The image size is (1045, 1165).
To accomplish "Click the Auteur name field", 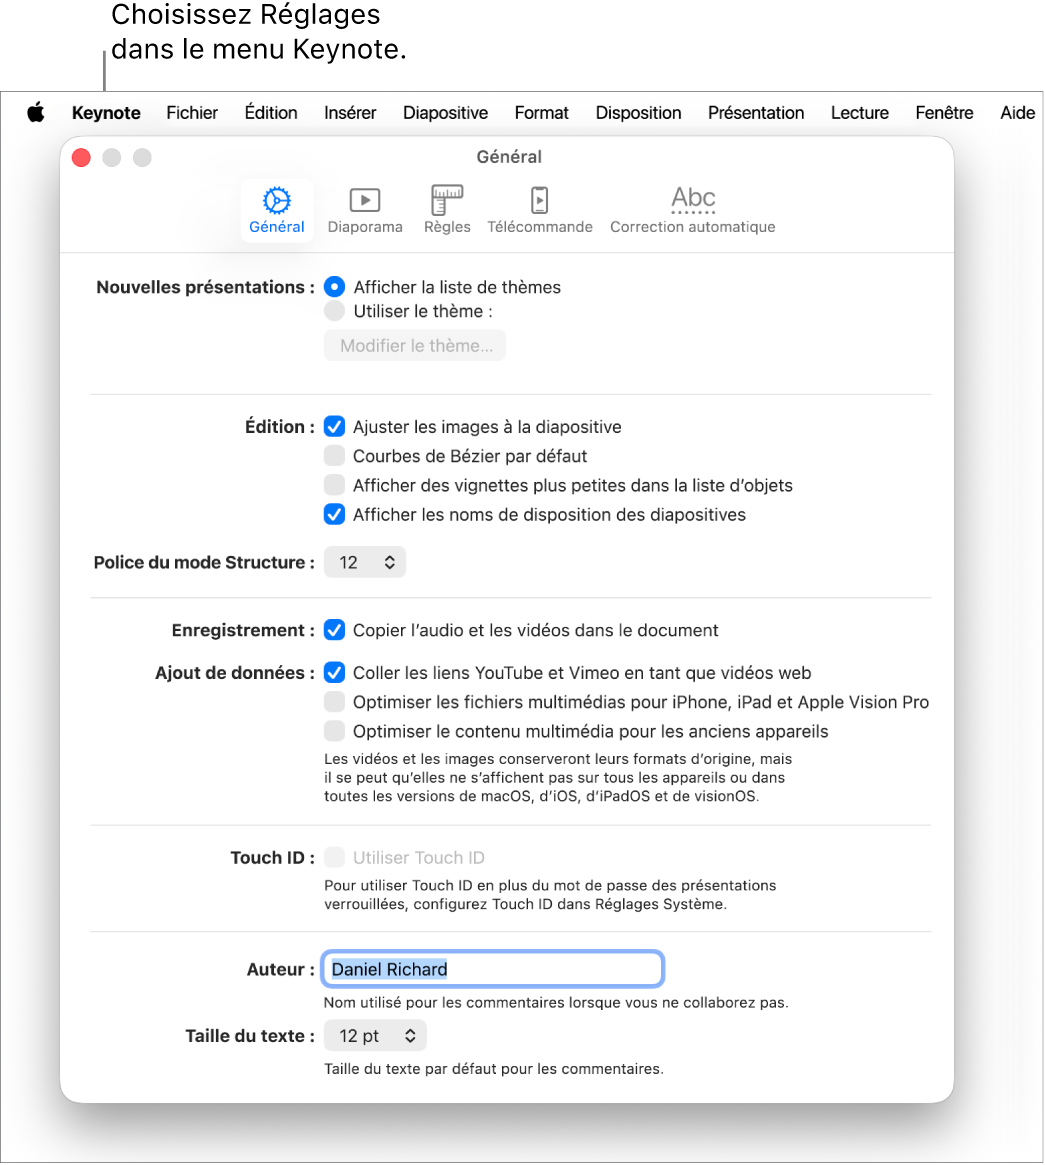I will 492,969.
